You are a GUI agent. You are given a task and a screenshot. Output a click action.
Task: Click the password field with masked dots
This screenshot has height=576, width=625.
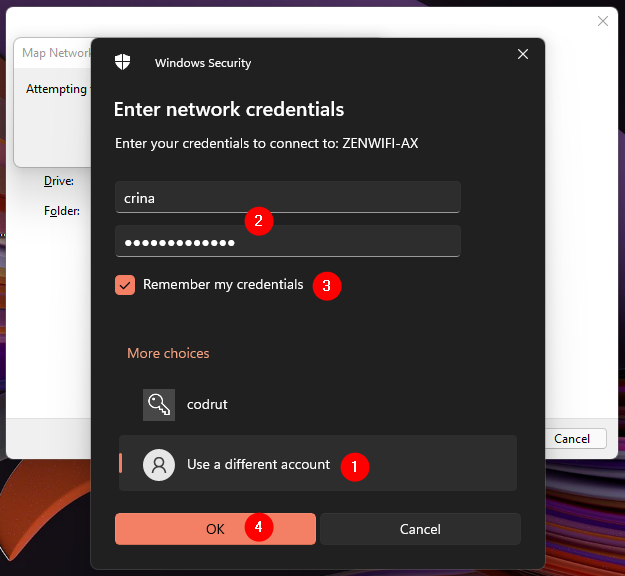click(x=288, y=242)
